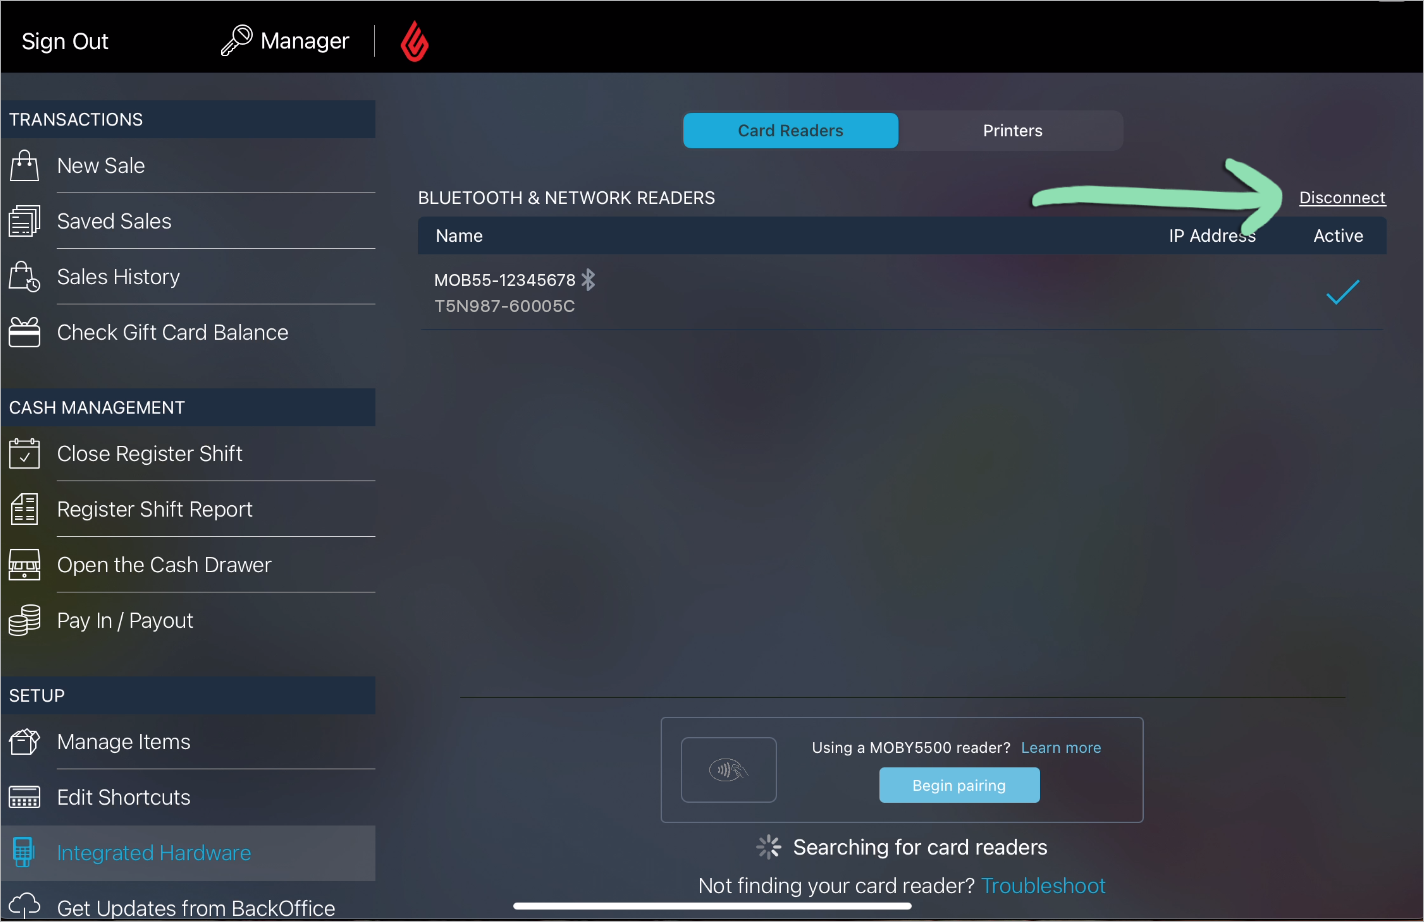Image resolution: width=1424 pixels, height=922 pixels.
Task: Click the Manage Items box icon
Action: (24, 742)
